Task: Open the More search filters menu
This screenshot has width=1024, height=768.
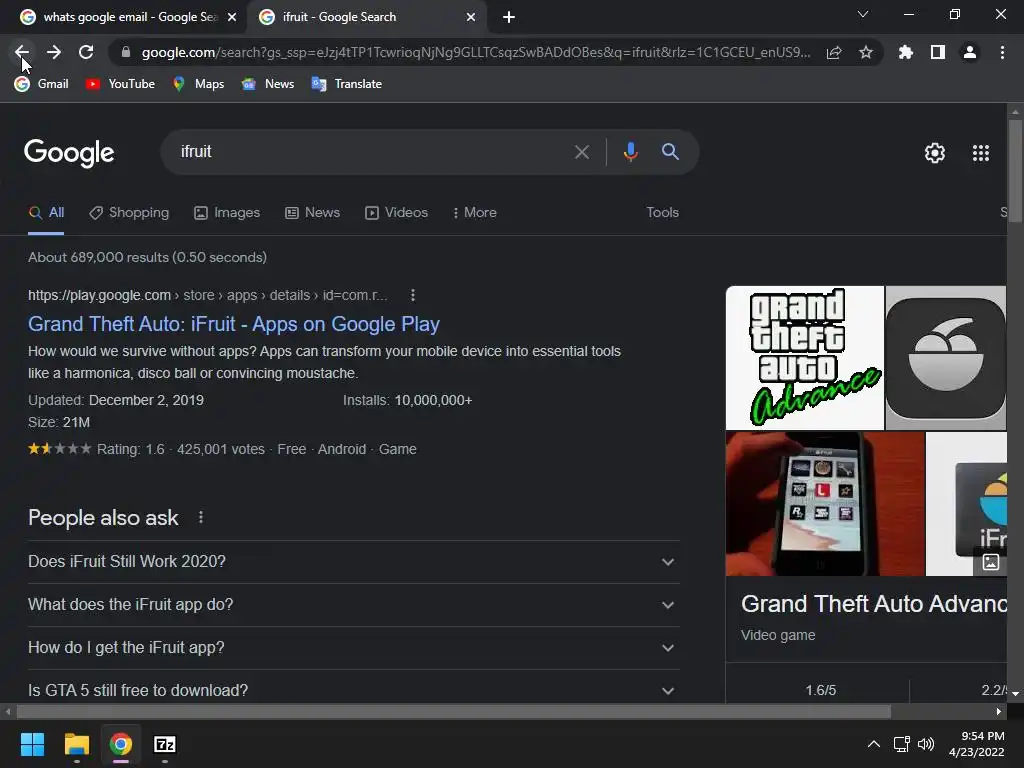Action: (x=475, y=213)
